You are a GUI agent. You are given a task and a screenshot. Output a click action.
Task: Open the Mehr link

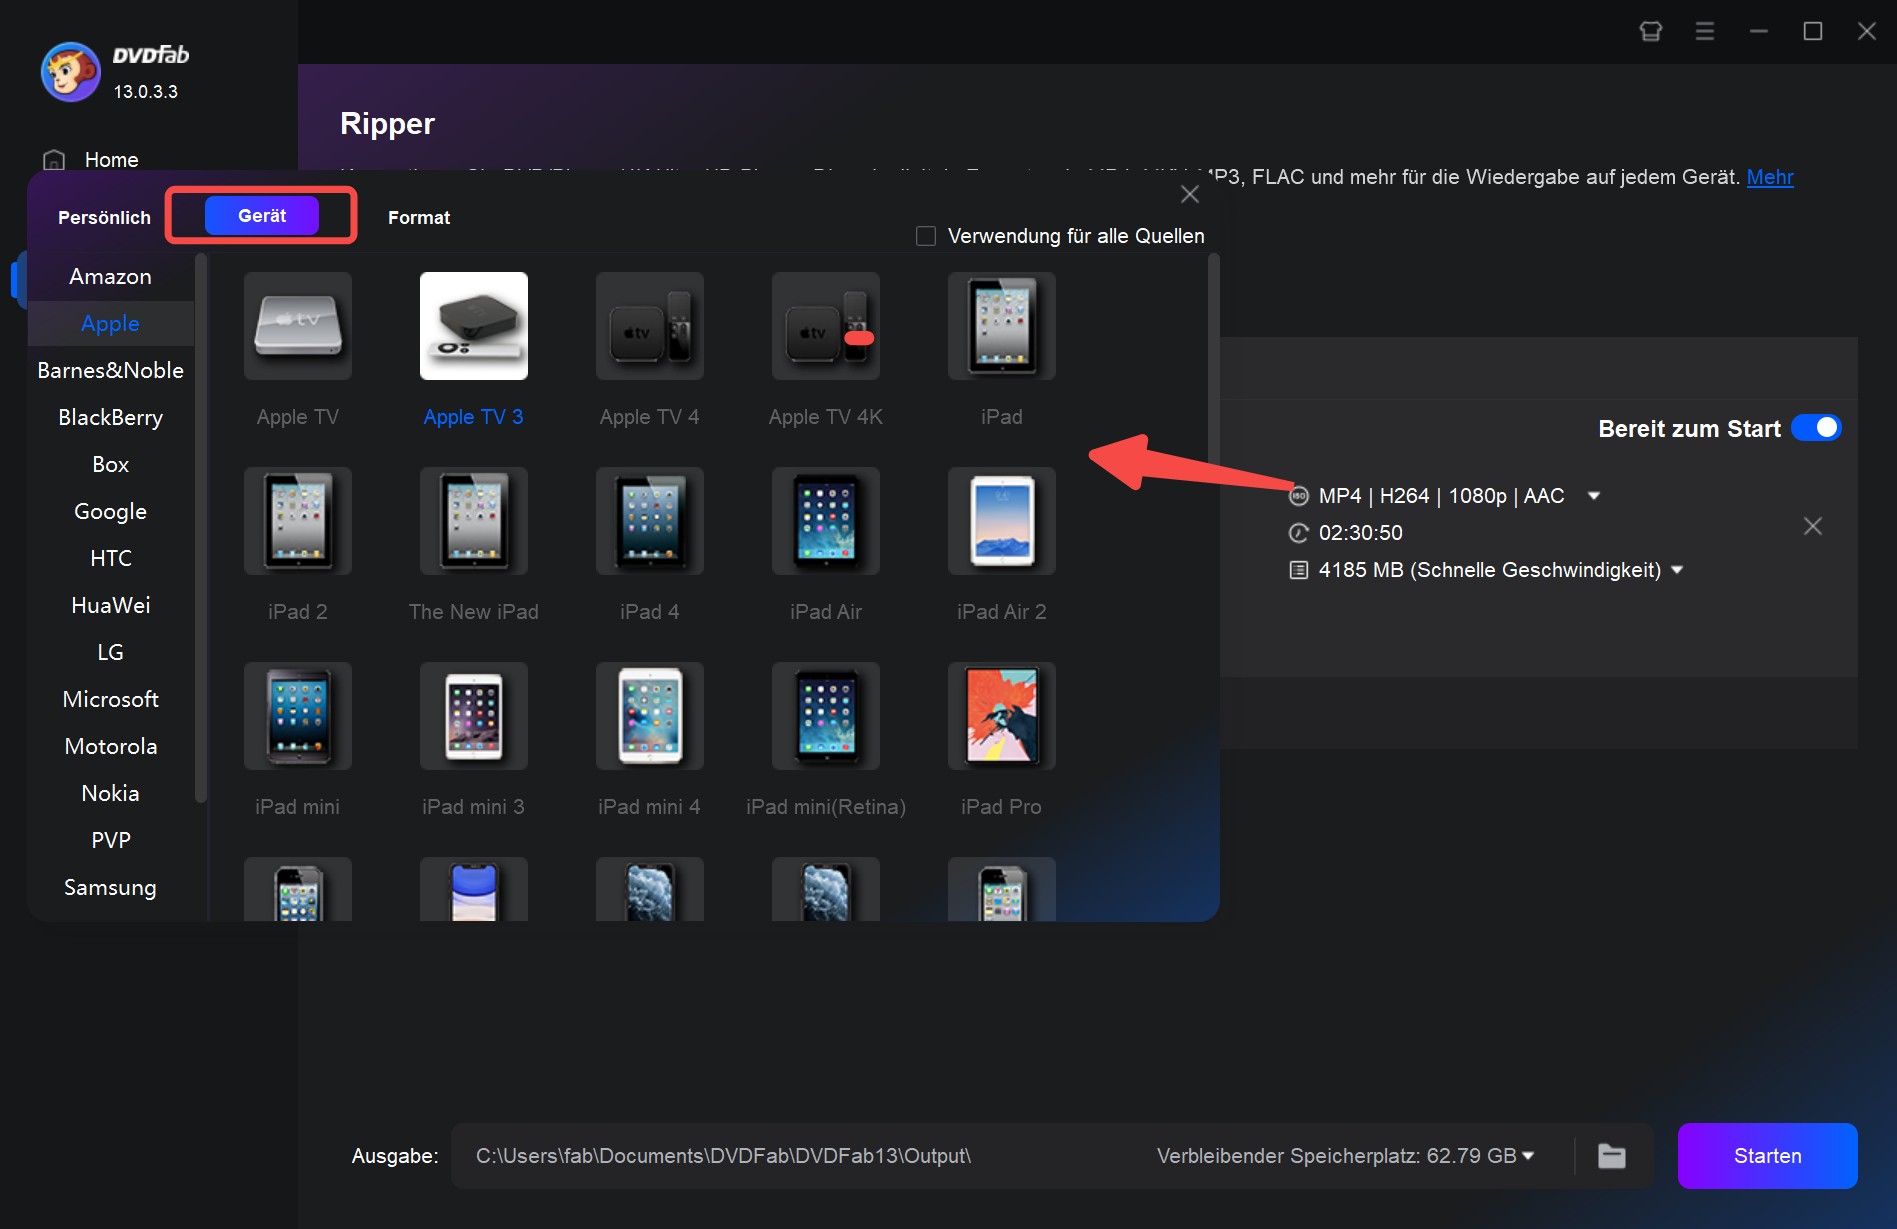coord(1769,177)
